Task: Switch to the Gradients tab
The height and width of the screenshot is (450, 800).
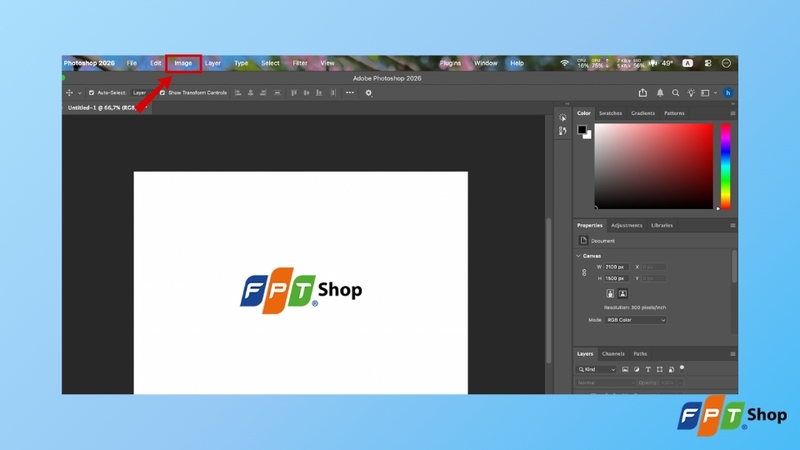Action: [643, 113]
